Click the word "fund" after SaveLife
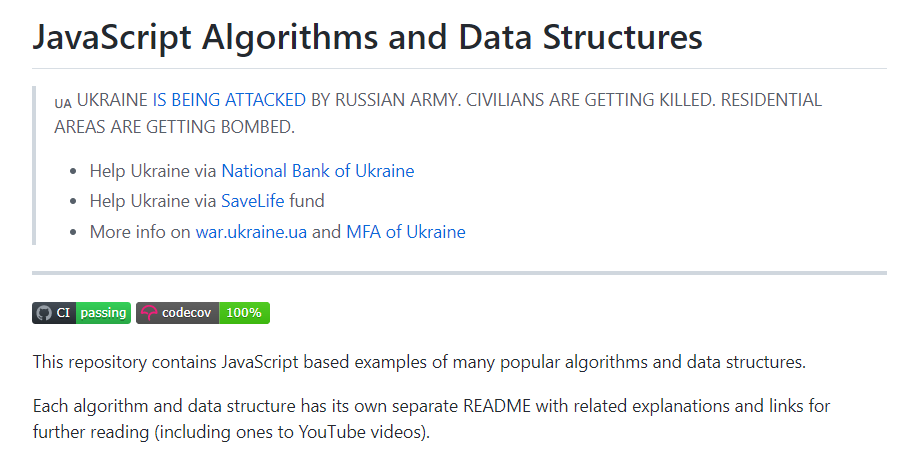The height and width of the screenshot is (462, 919). pyautogui.click(x=307, y=201)
